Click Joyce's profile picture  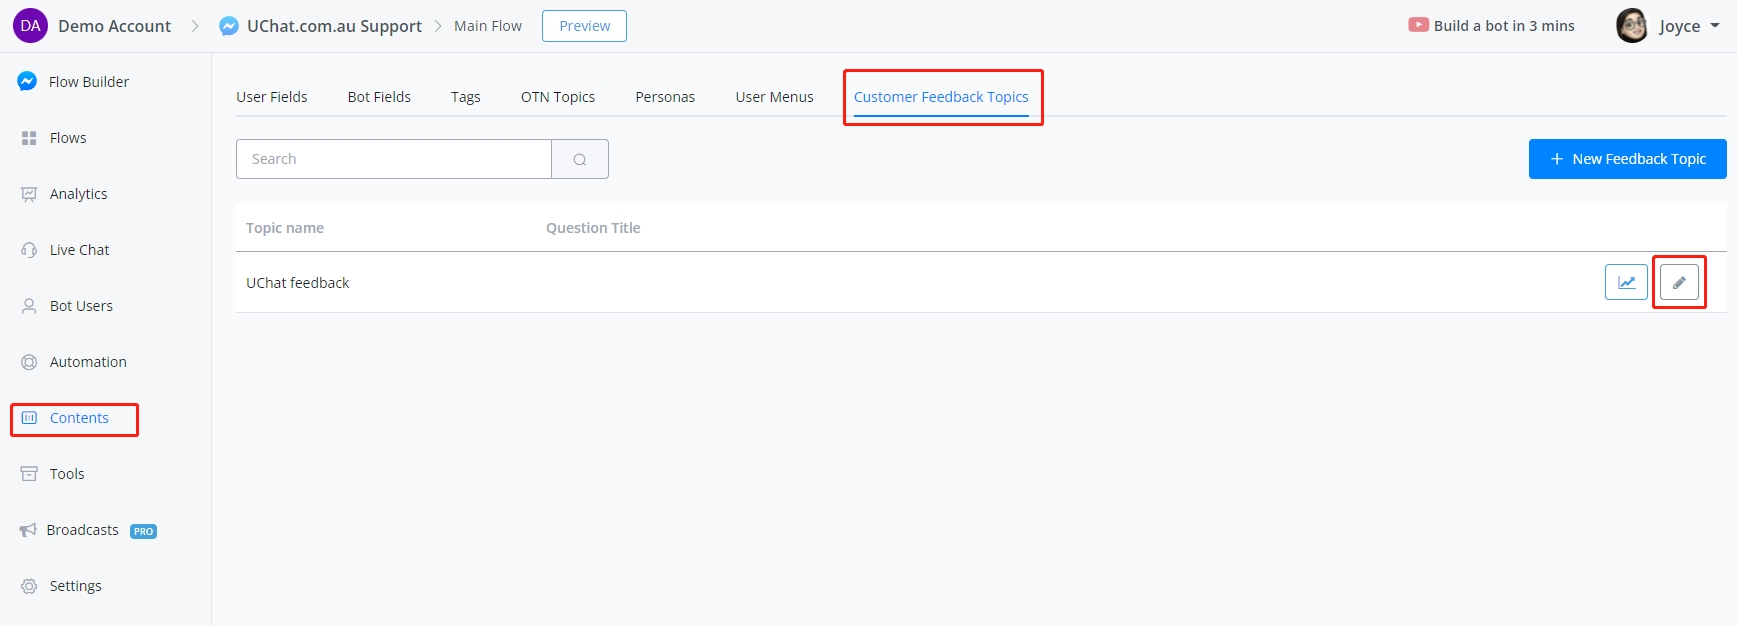(x=1631, y=26)
